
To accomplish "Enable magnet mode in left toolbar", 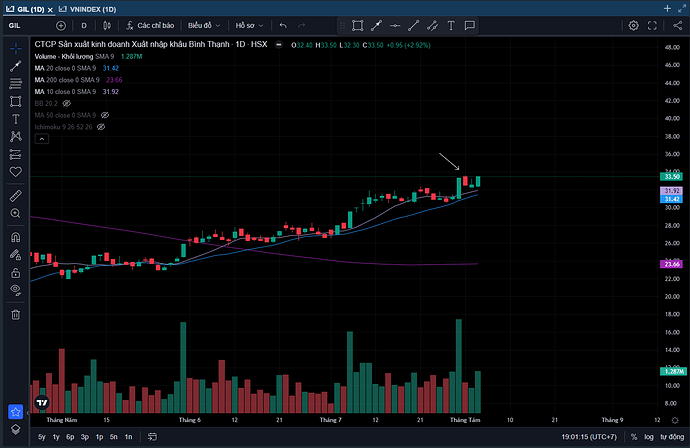I will [15, 238].
